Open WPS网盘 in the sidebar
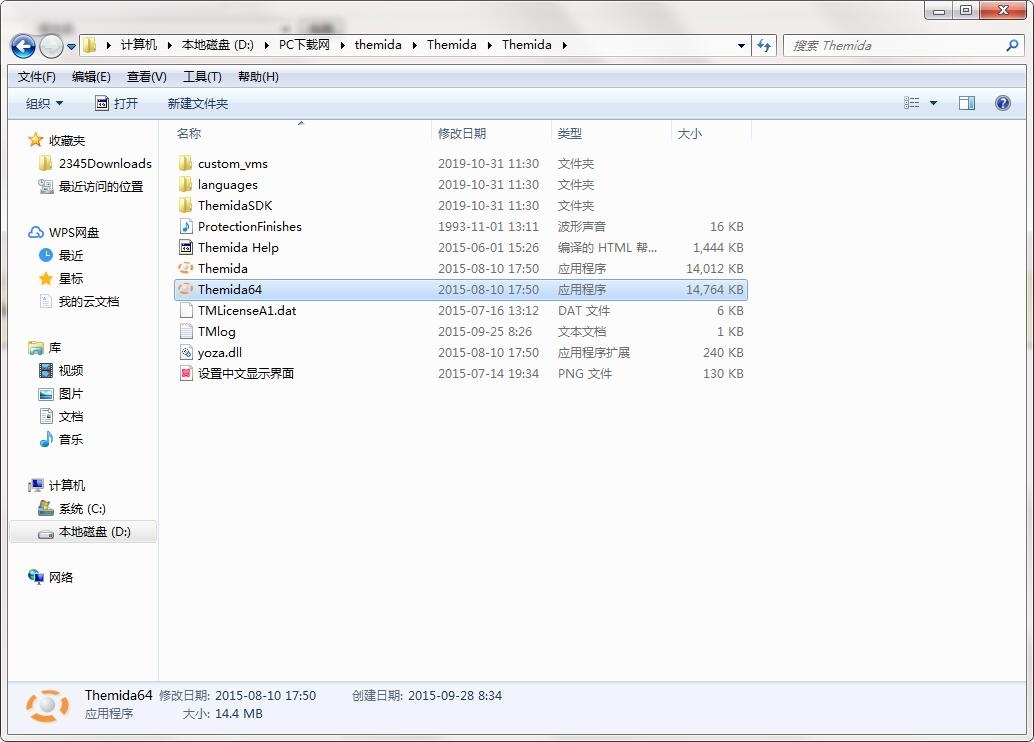Screen dimensions: 1034x742 [63, 232]
